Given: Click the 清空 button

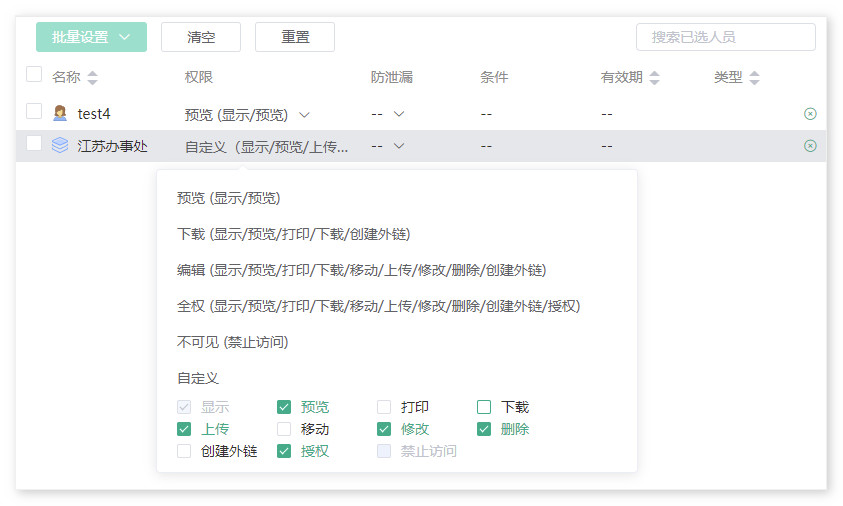Looking at the screenshot, I should pos(201,37).
